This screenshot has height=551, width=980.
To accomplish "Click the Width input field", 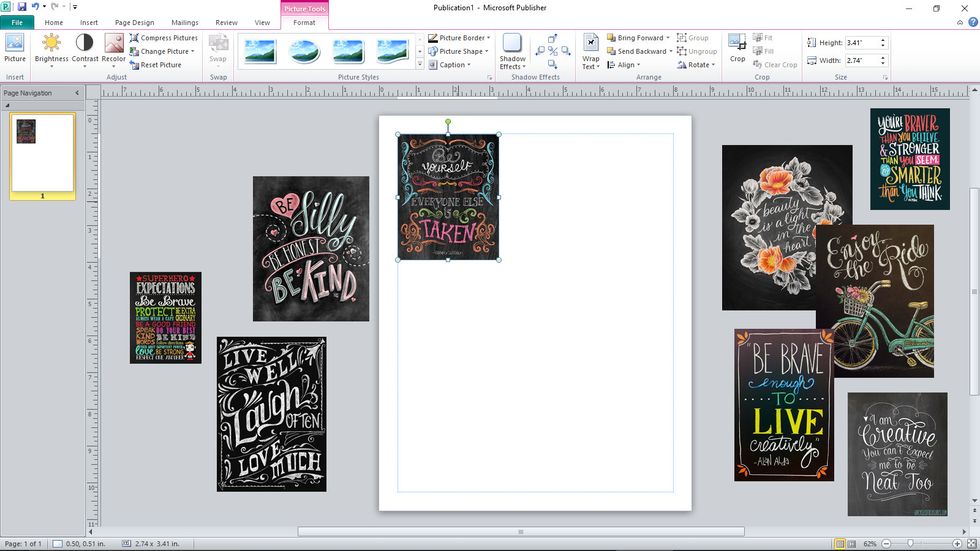I will point(861,61).
